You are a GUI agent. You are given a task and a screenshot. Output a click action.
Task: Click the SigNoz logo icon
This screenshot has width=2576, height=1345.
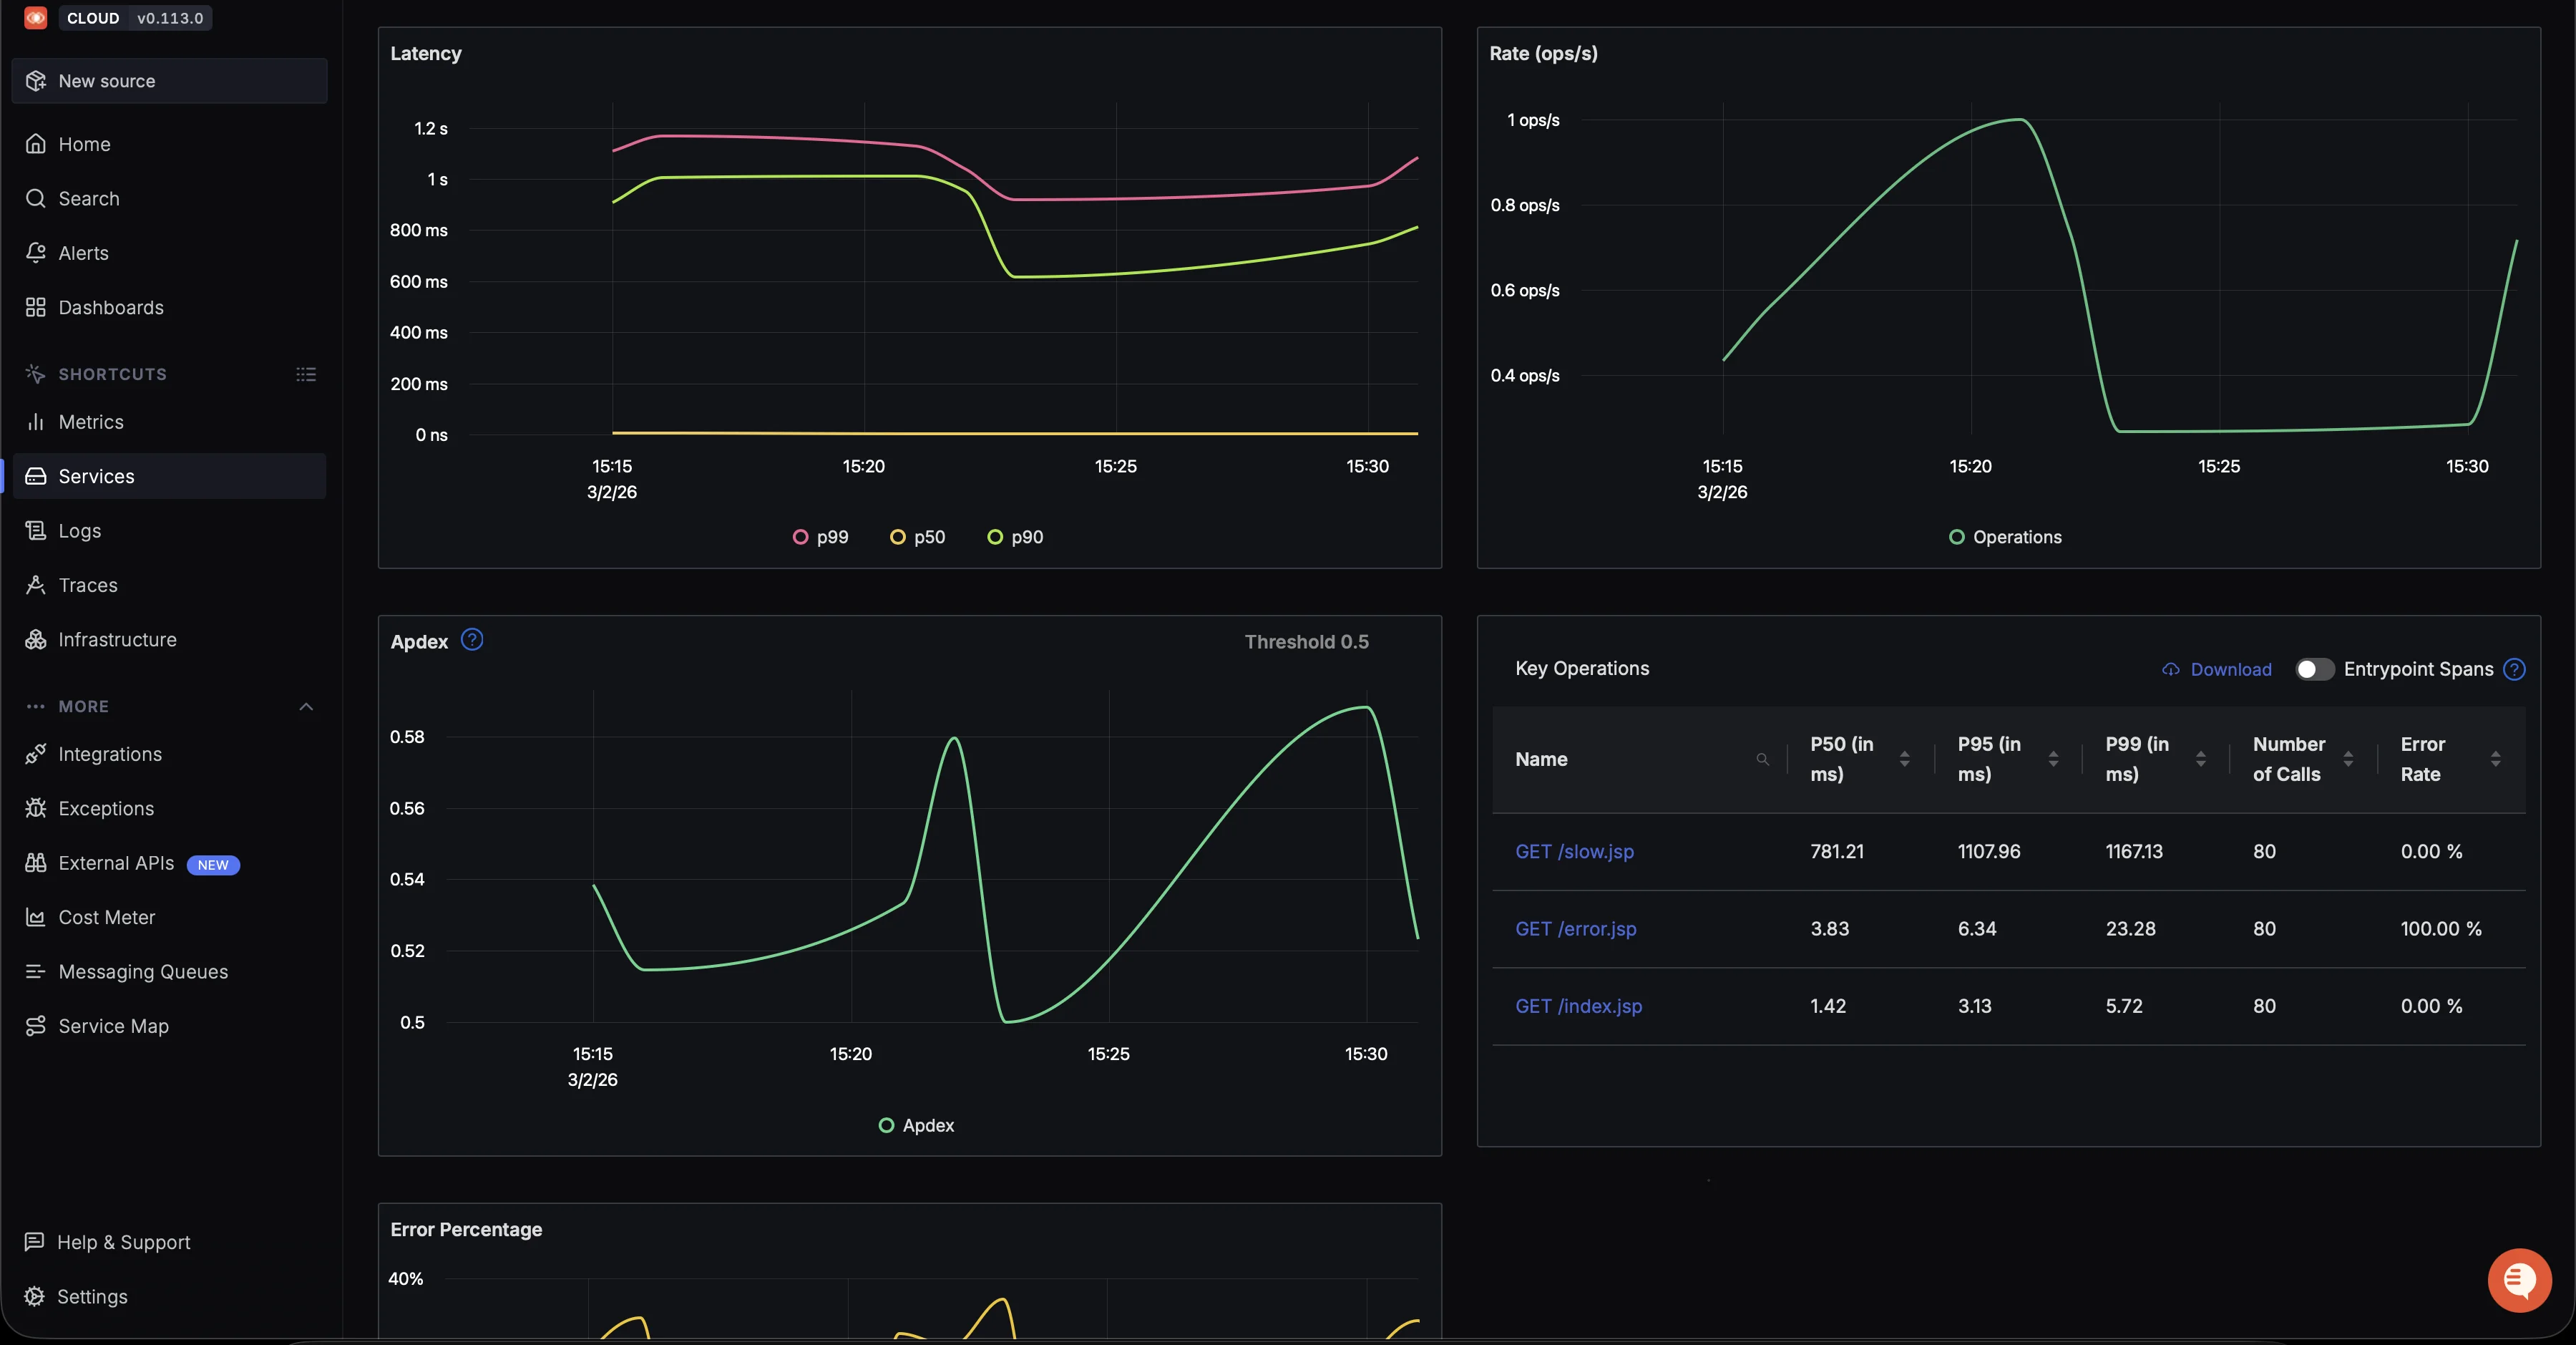pos(36,18)
